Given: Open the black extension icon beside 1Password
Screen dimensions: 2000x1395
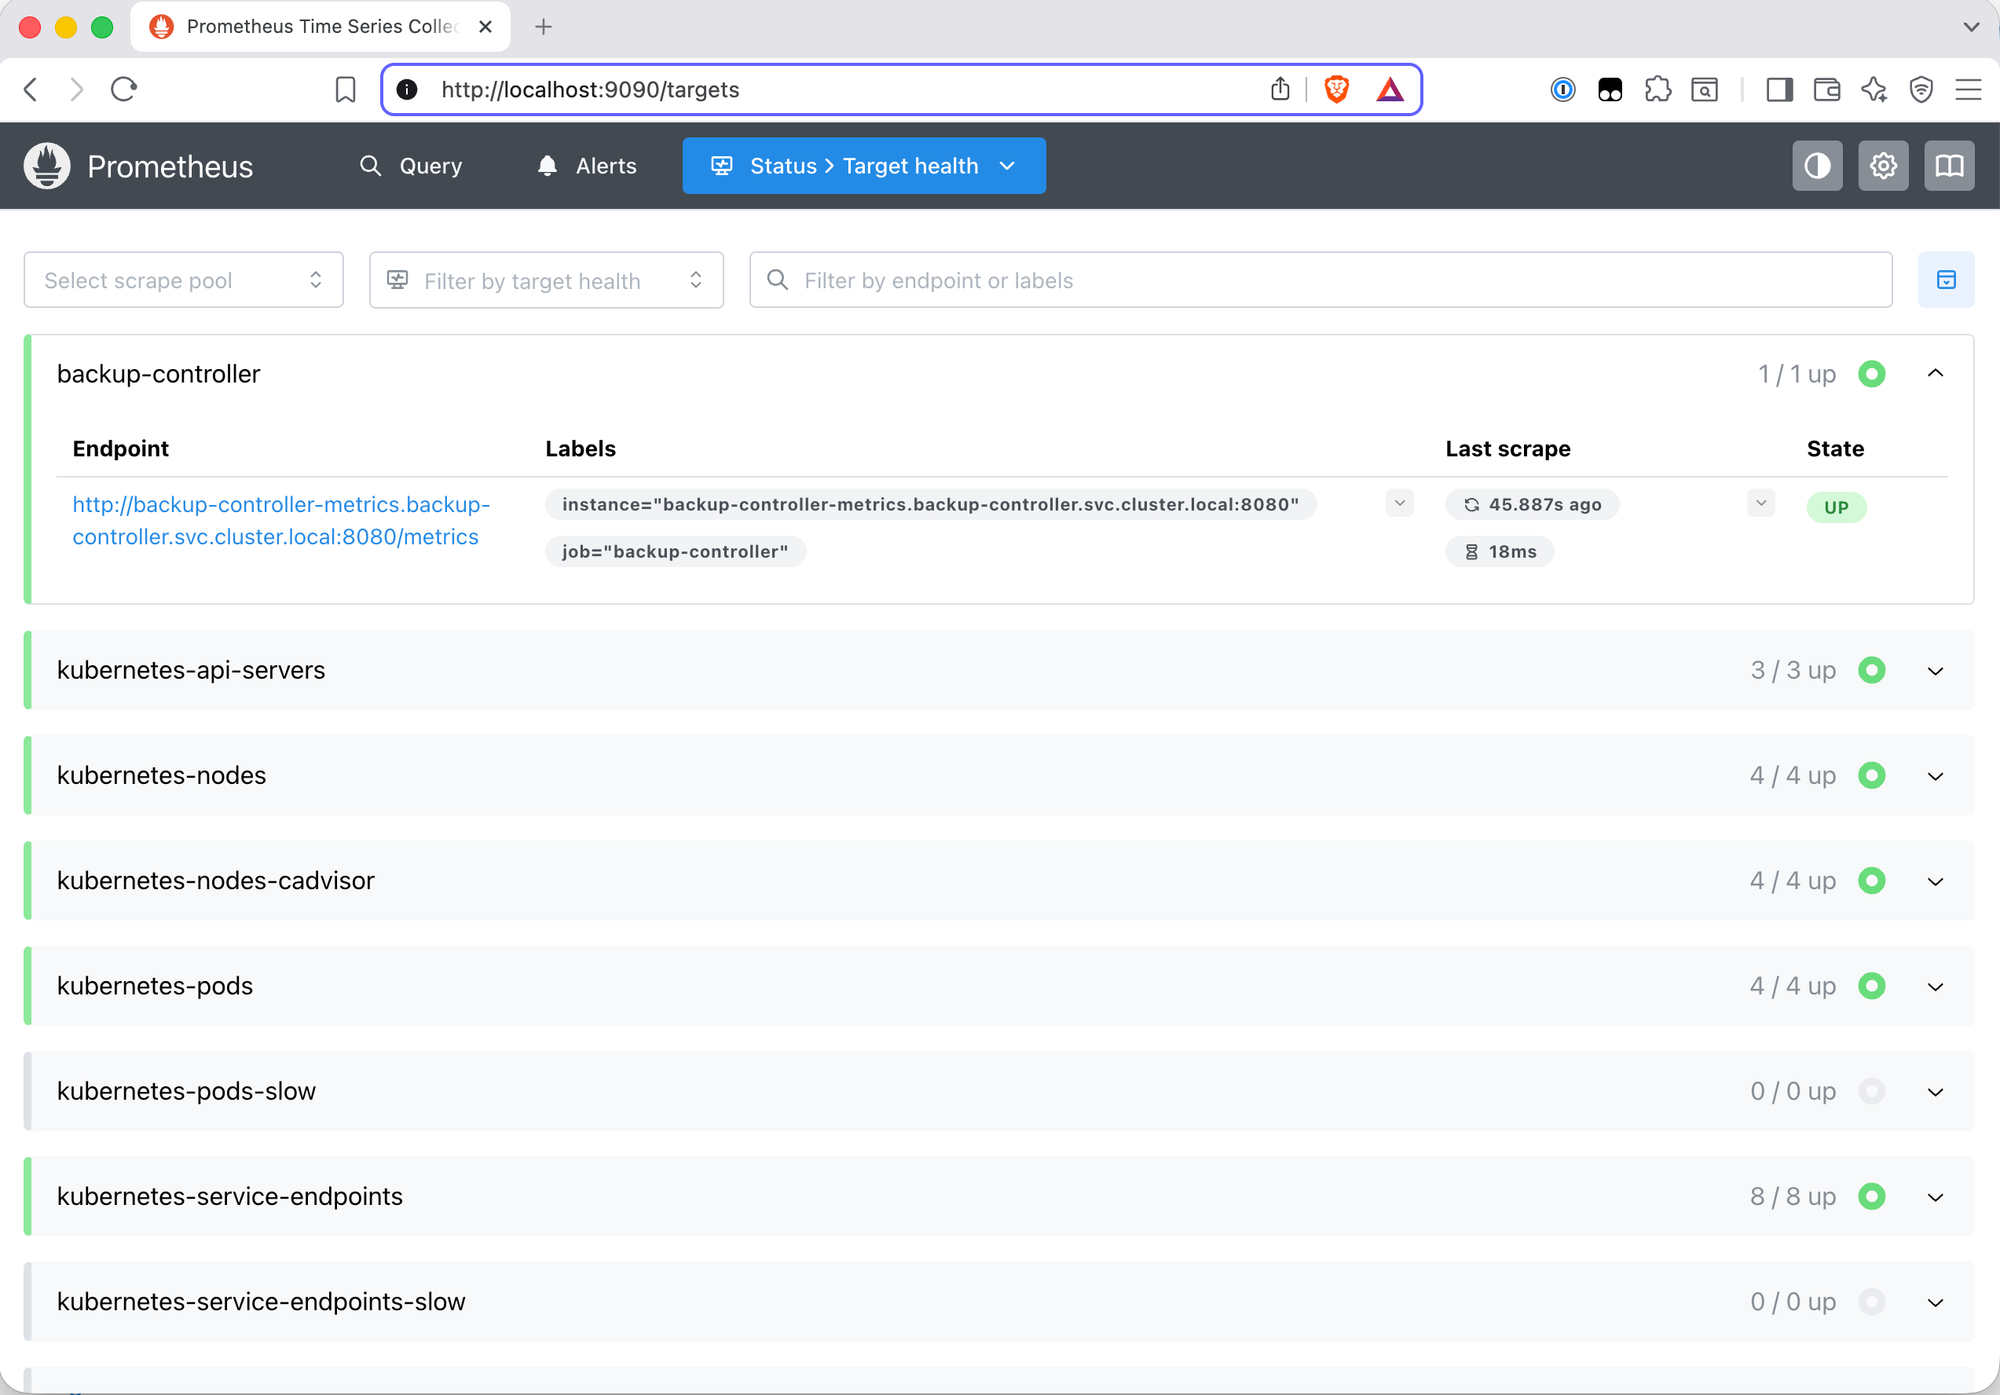Looking at the screenshot, I should point(1610,90).
